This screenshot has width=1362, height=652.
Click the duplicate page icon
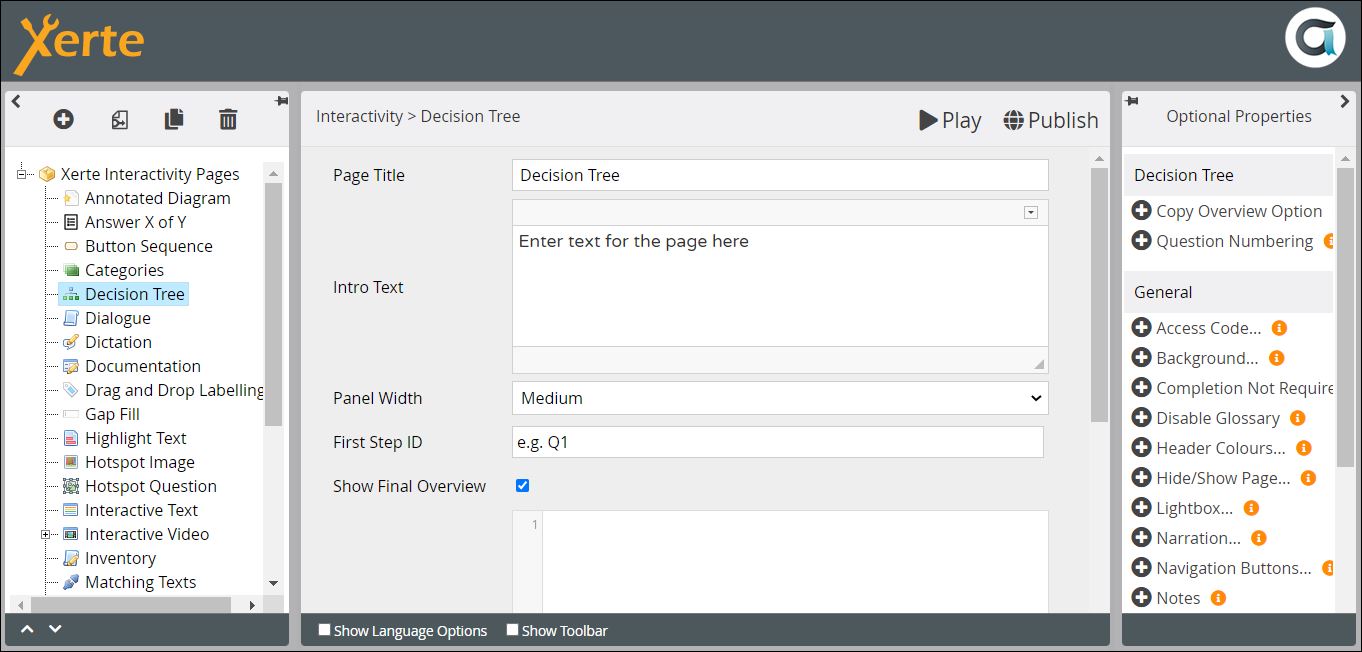[174, 120]
